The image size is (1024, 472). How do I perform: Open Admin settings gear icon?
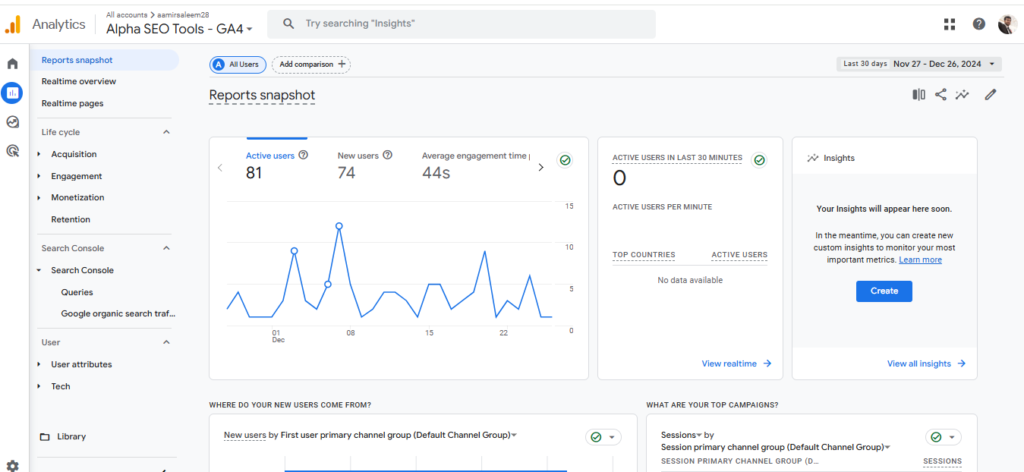point(13,465)
